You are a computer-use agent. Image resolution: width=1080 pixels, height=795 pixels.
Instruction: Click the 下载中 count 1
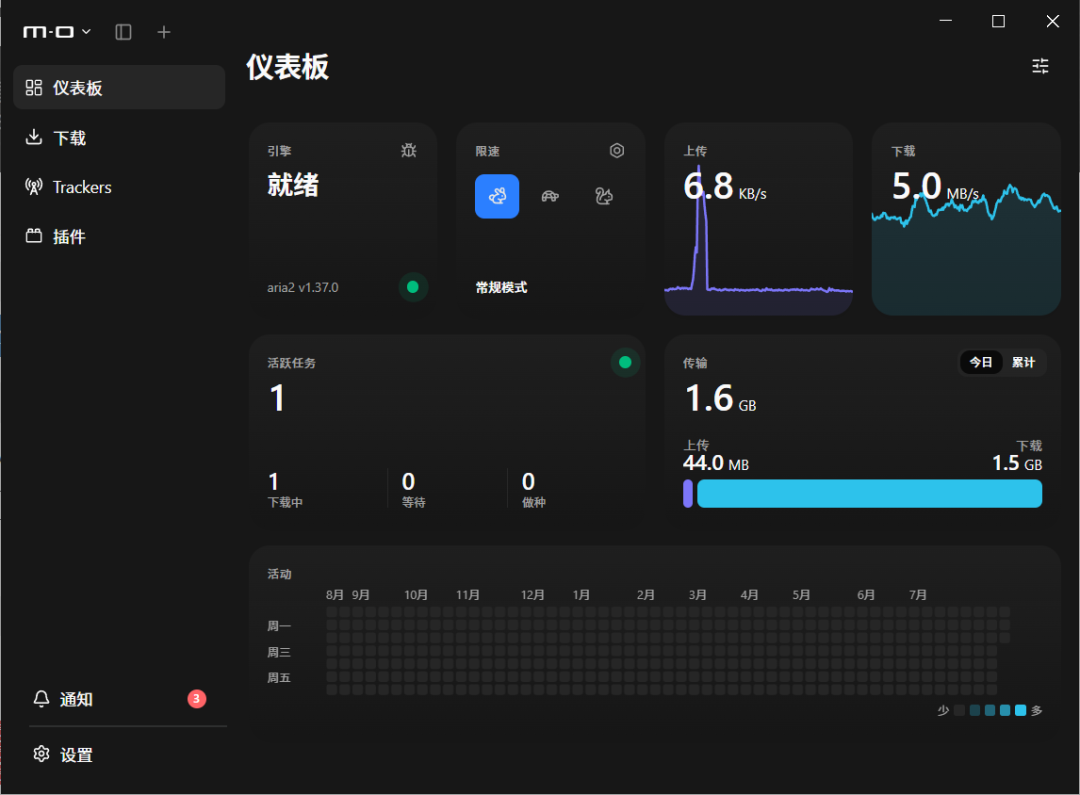[x=273, y=481]
